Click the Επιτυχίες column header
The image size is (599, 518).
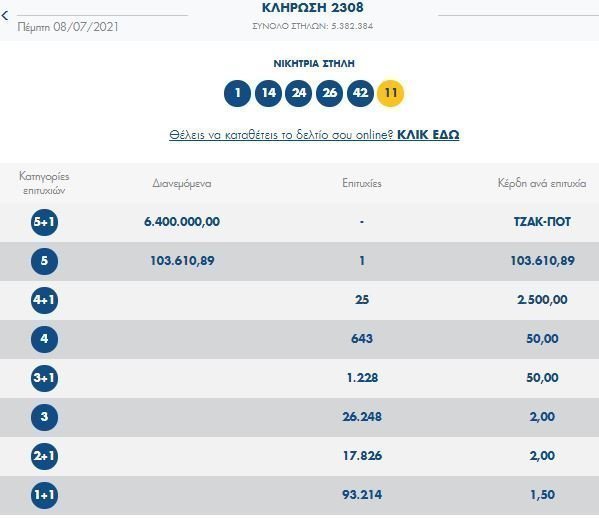362,183
